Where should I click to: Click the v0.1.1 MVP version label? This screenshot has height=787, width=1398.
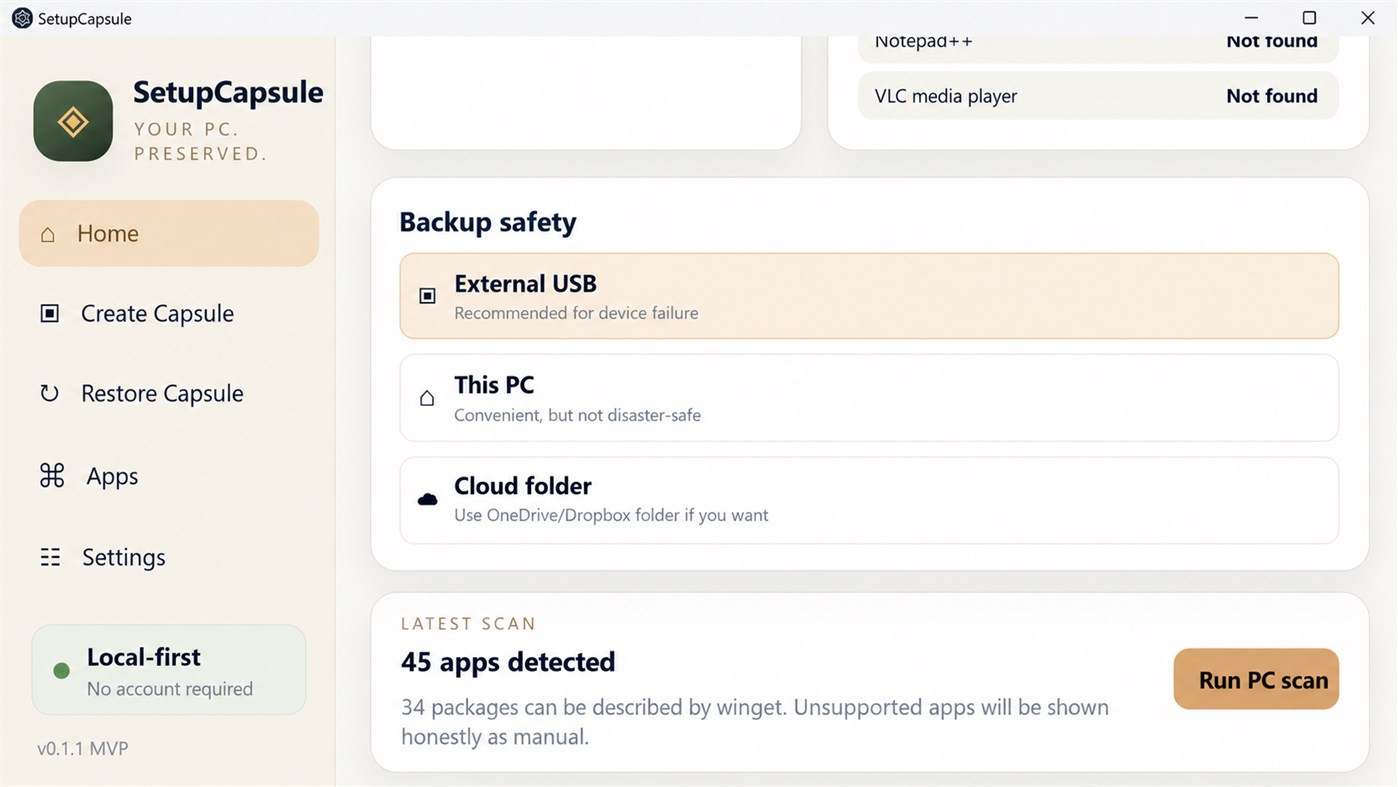pos(83,748)
